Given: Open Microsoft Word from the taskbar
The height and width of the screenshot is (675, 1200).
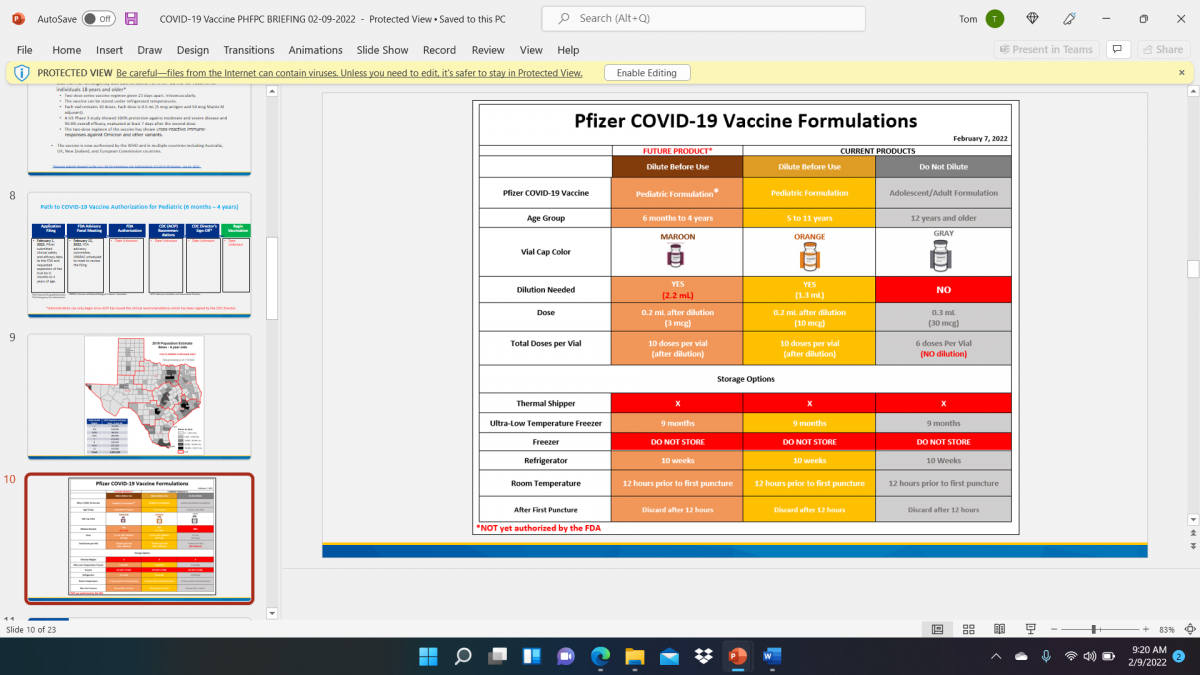Looking at the screenshot, I should [x=772, y=657].
